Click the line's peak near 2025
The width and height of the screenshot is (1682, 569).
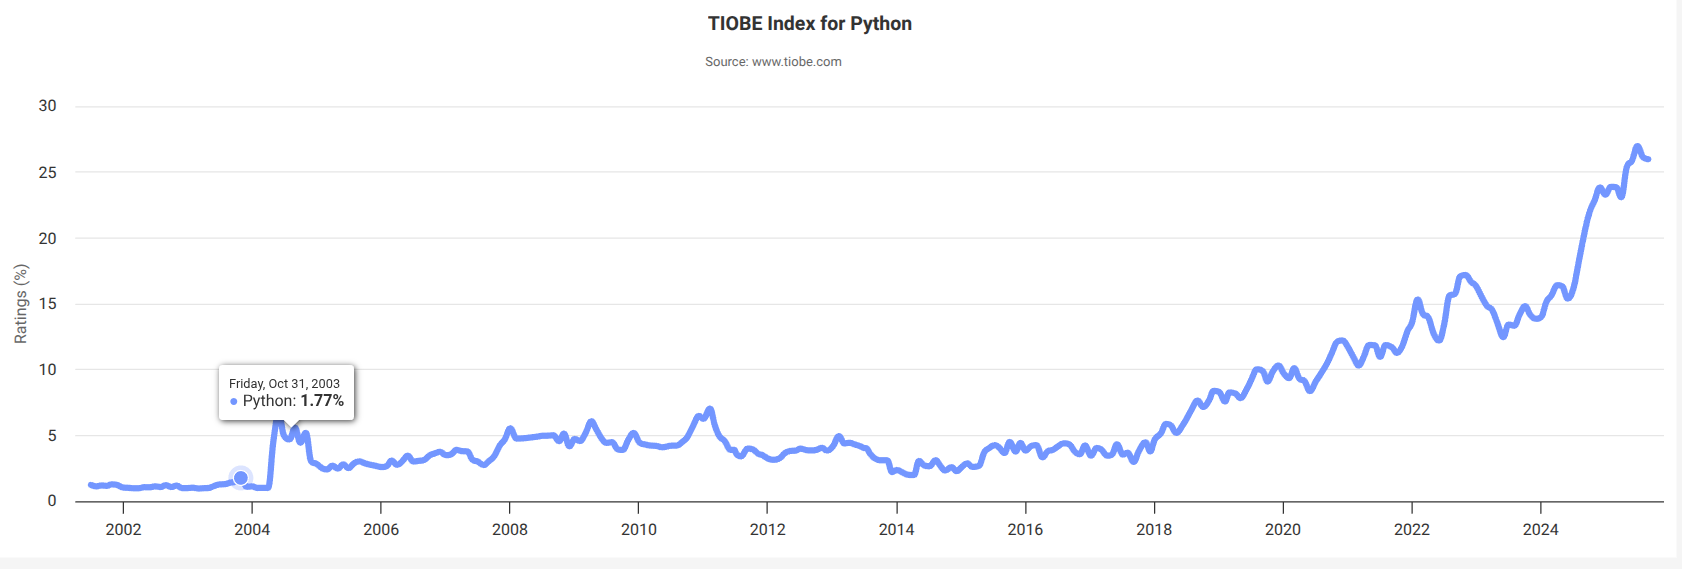point(1637,147)
